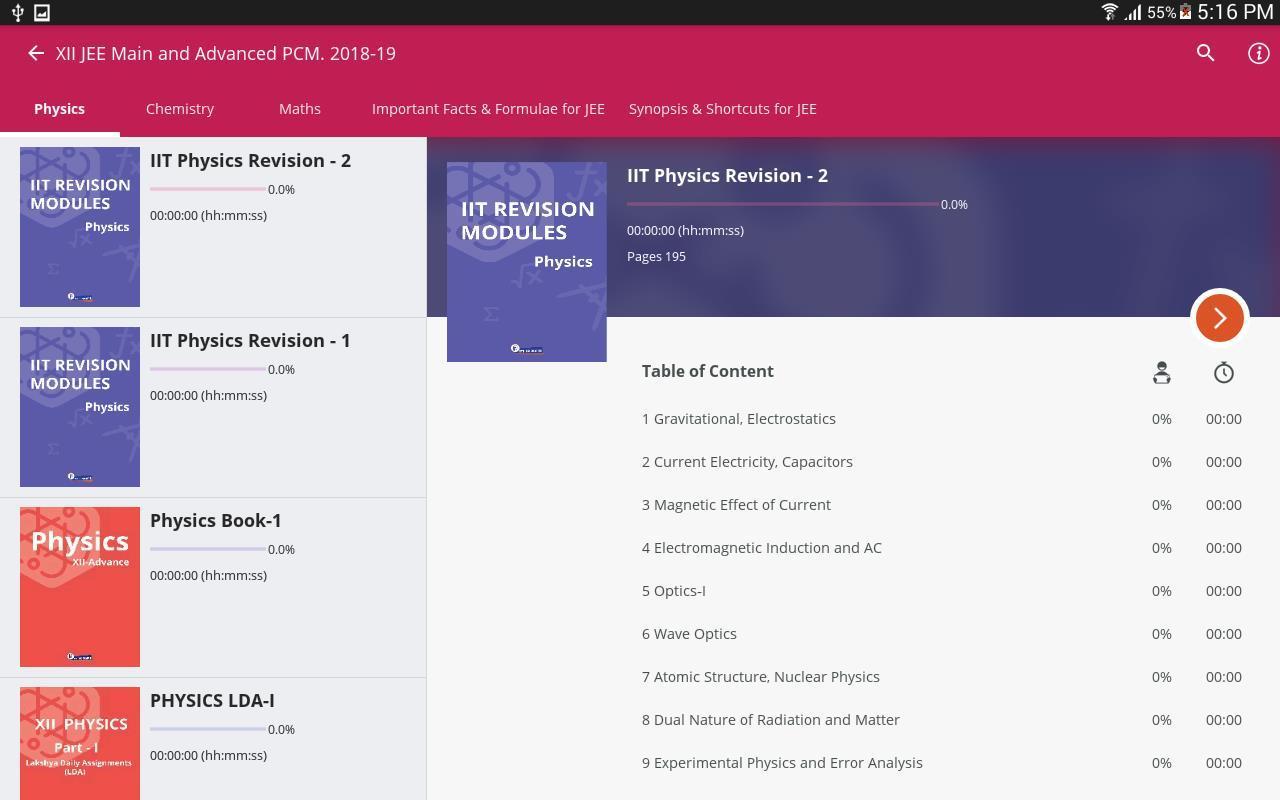This screenshot has height=800, width=1280.
Task: Click the Table of Content heading
Action: pyautogui.click(x=708, y=371)
